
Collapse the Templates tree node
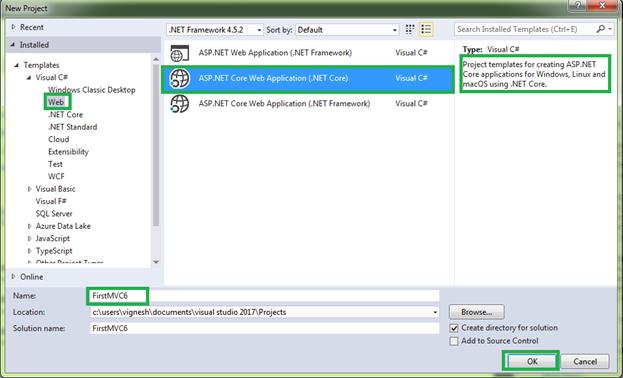point(17,65)
